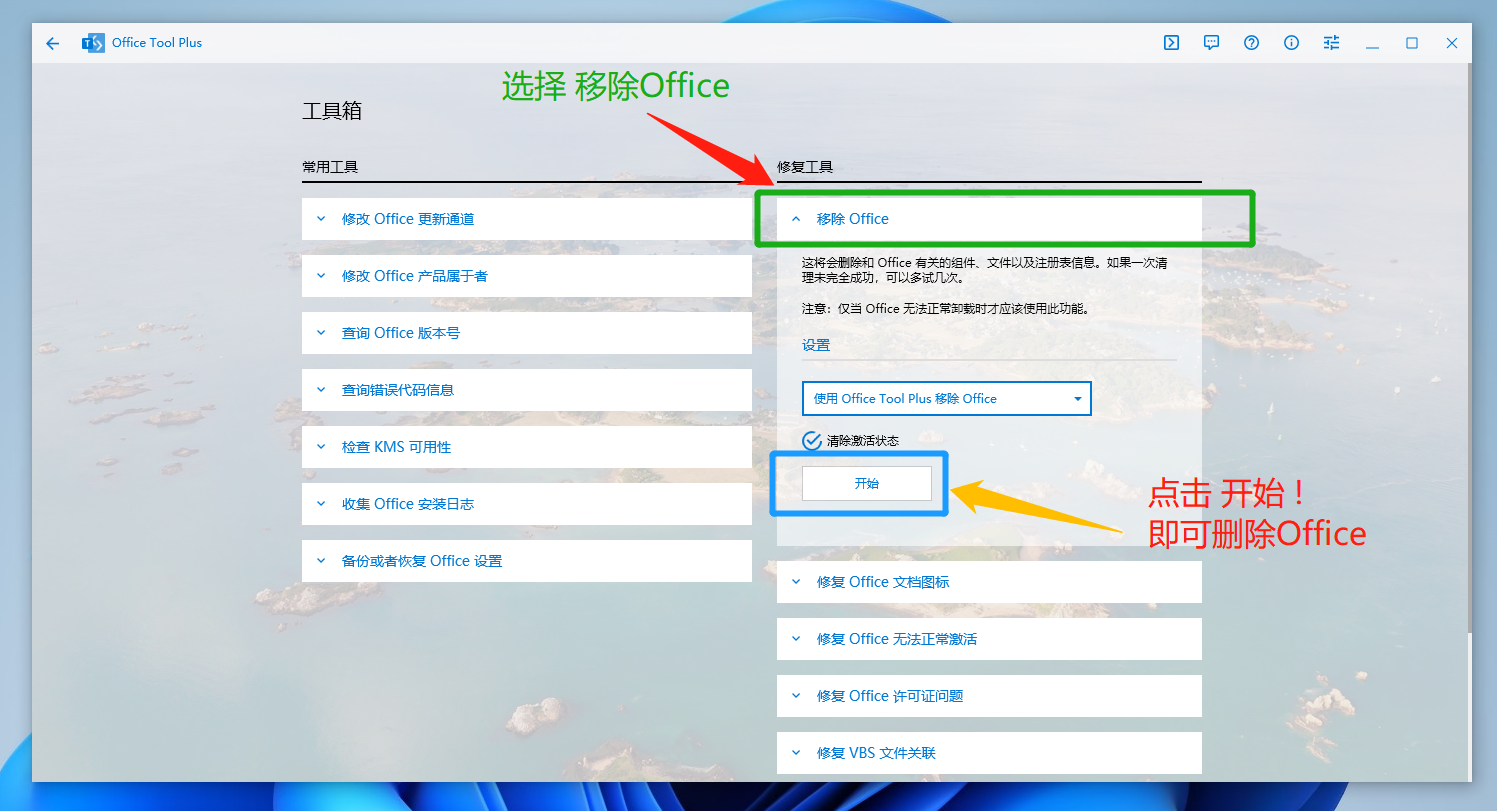Open the help question mark icon

(1251, 43)
